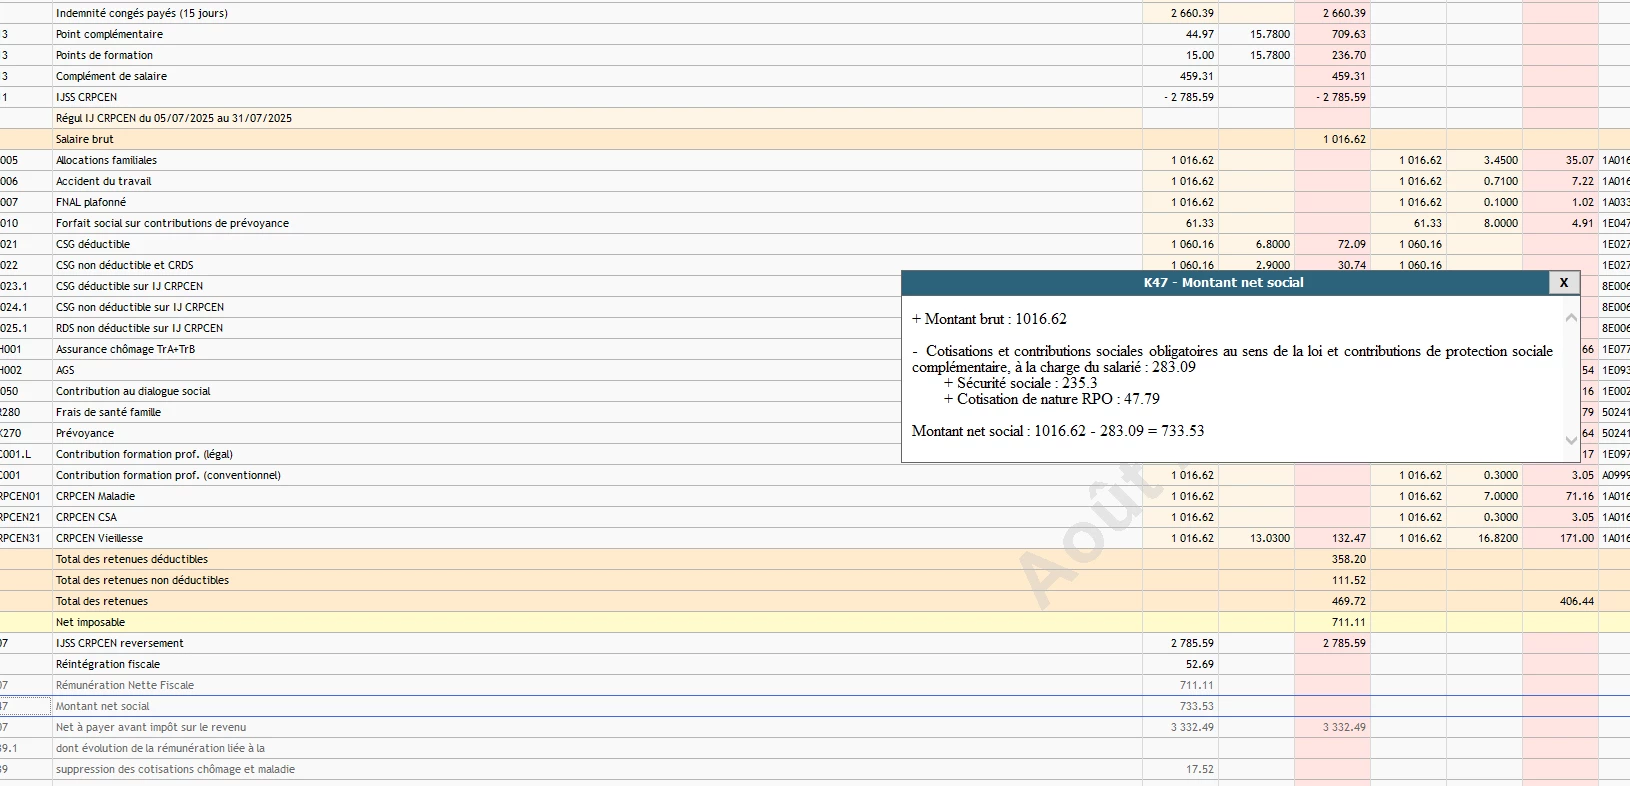Select 'Net à payer avant impôt sur le revenu'
This screenshot has height=786, width=1630.
(x=151, y=727)
